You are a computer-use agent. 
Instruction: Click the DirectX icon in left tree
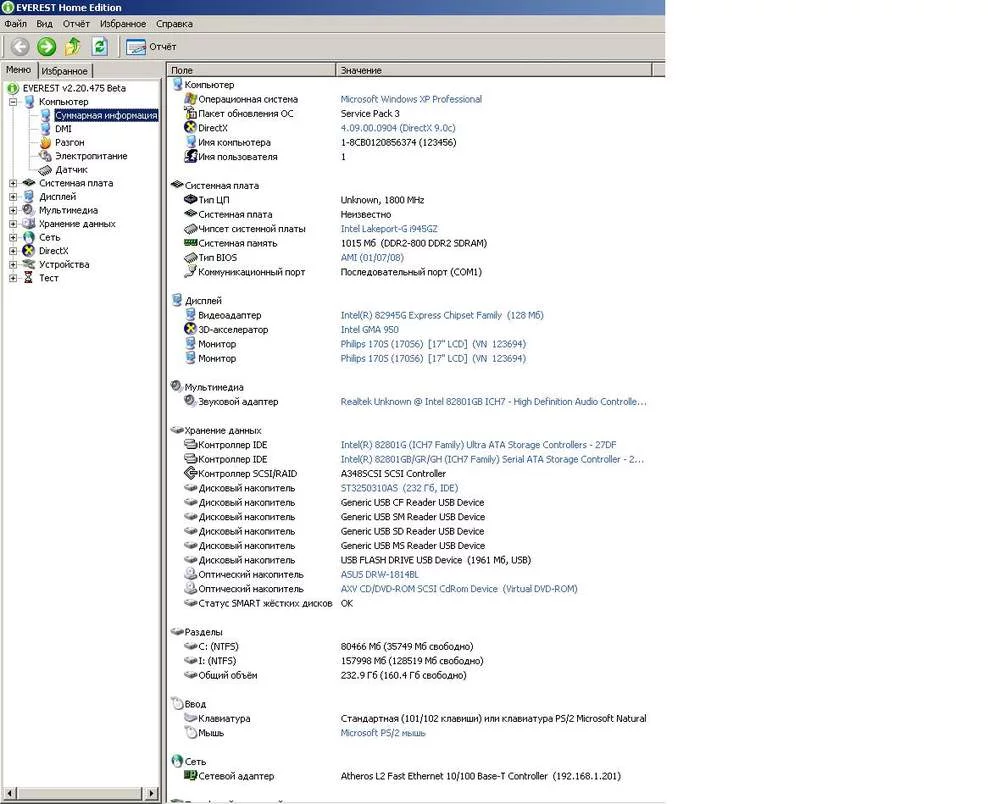[x=29, y=251]
